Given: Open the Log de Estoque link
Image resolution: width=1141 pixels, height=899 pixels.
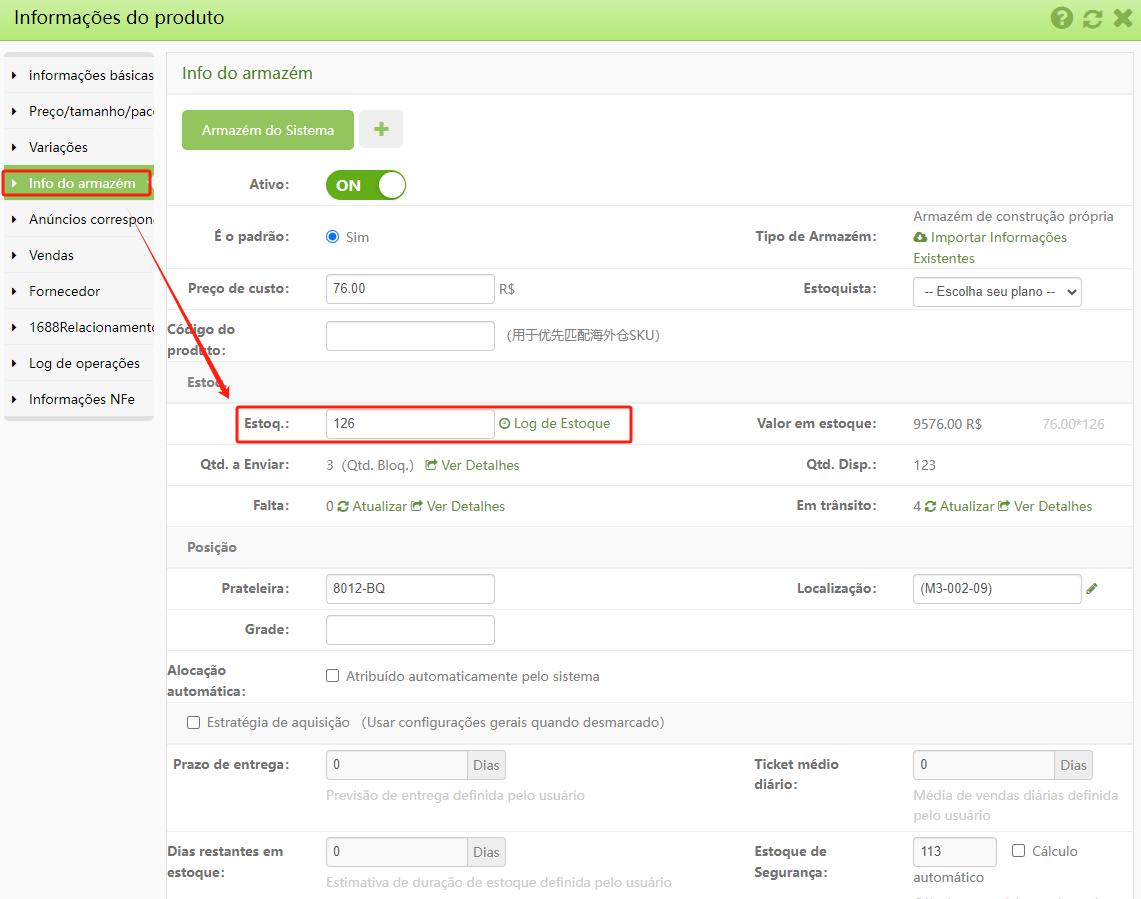Looking at the screenshot, I should click(x=561, y=423).
